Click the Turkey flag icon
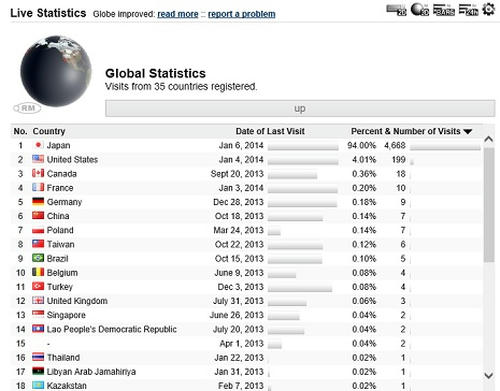The image size is (500, 391). [x=38, y=286]
